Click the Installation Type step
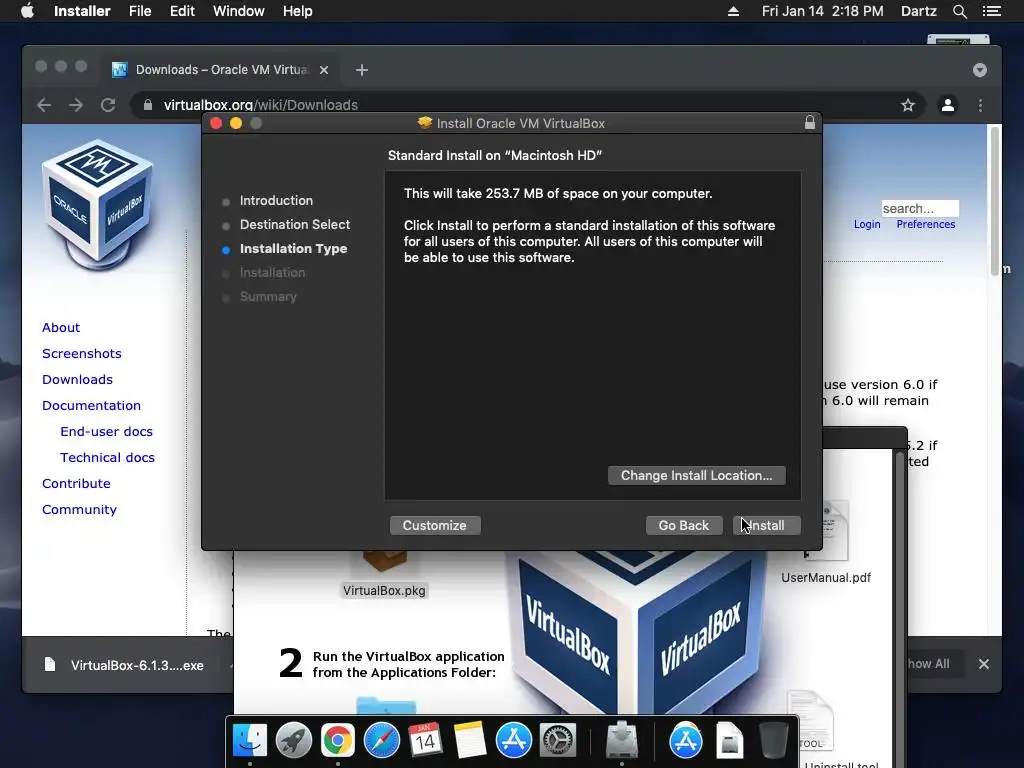Viewport: 1024px width, 768px height. coord(293,249)
